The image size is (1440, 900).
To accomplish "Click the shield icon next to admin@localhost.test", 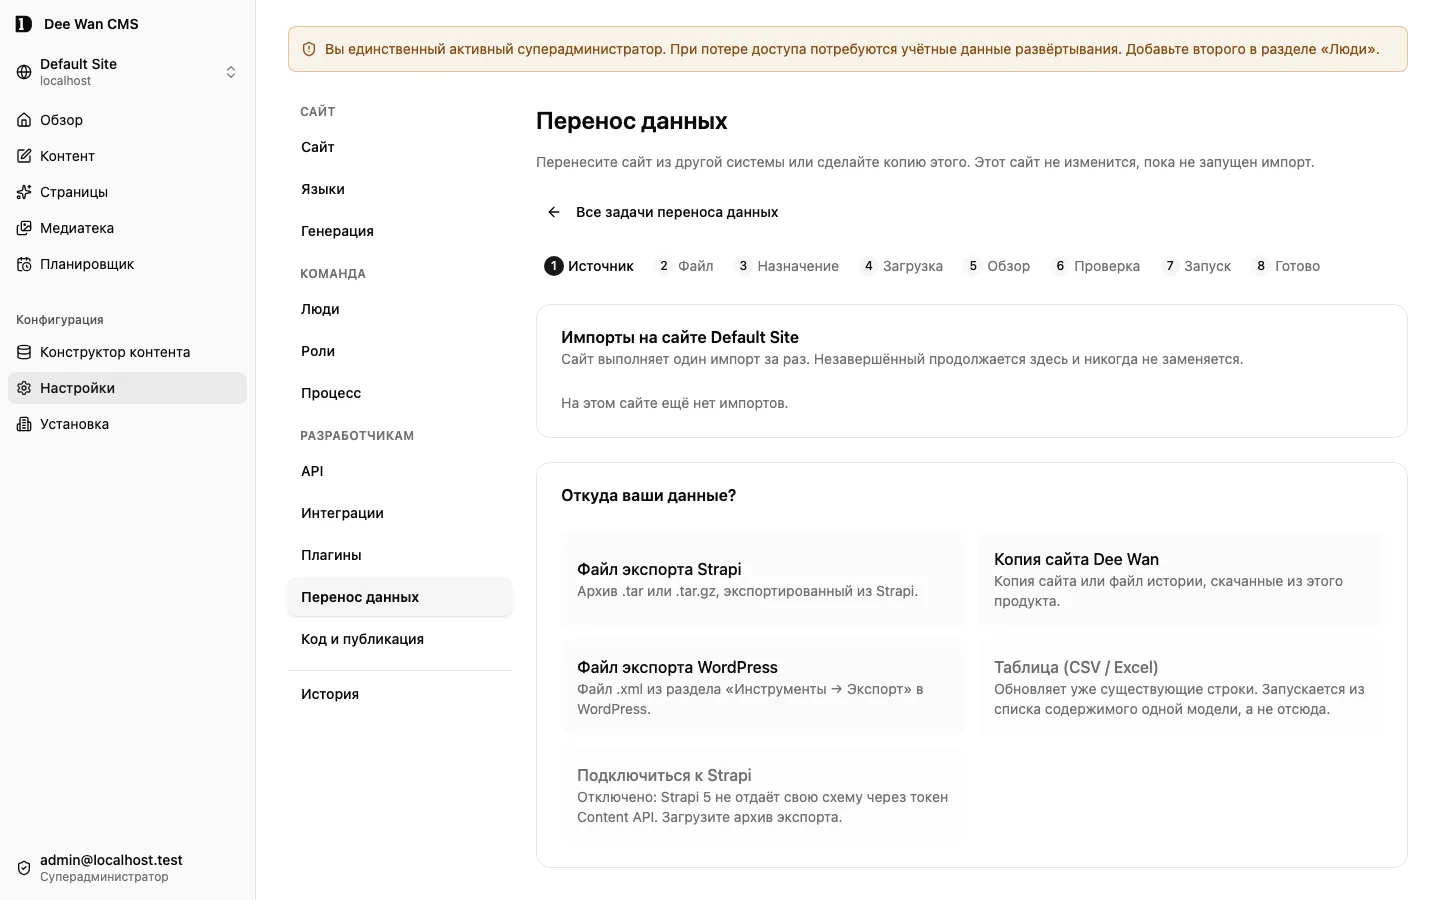I will pos(24,868).
